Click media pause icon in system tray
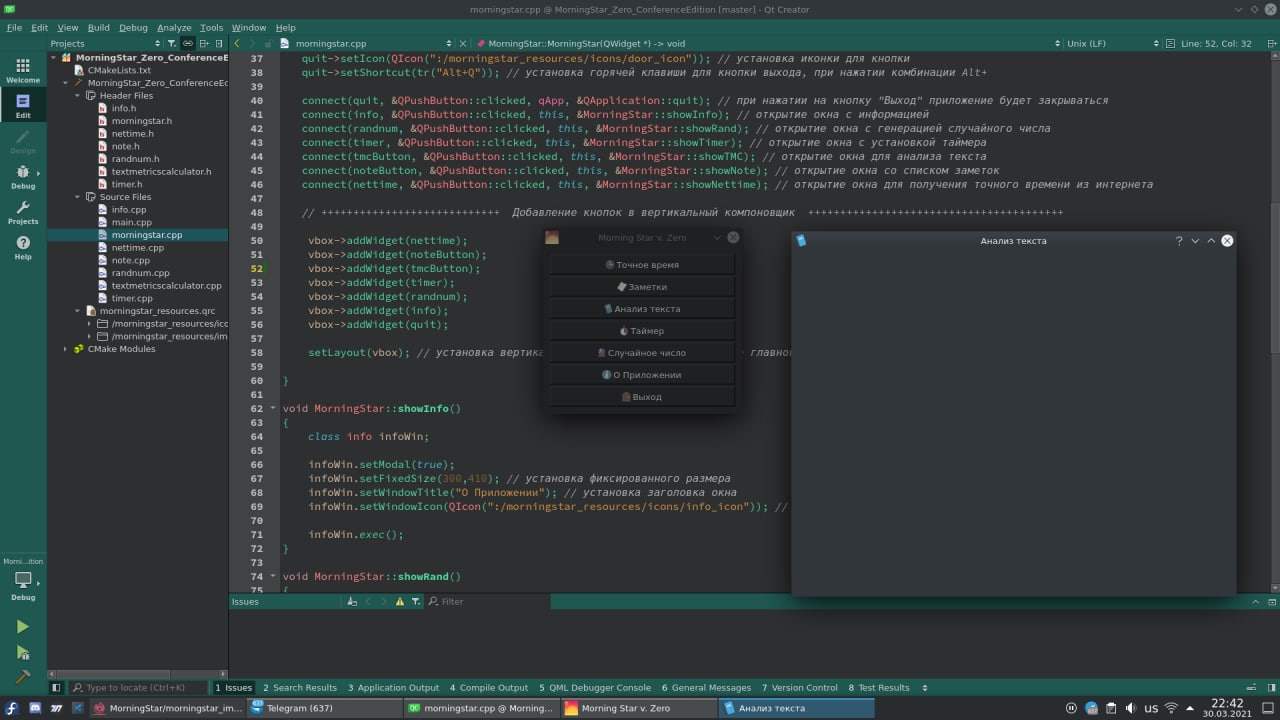The image size is (1280, 720). coord(1070,708)
